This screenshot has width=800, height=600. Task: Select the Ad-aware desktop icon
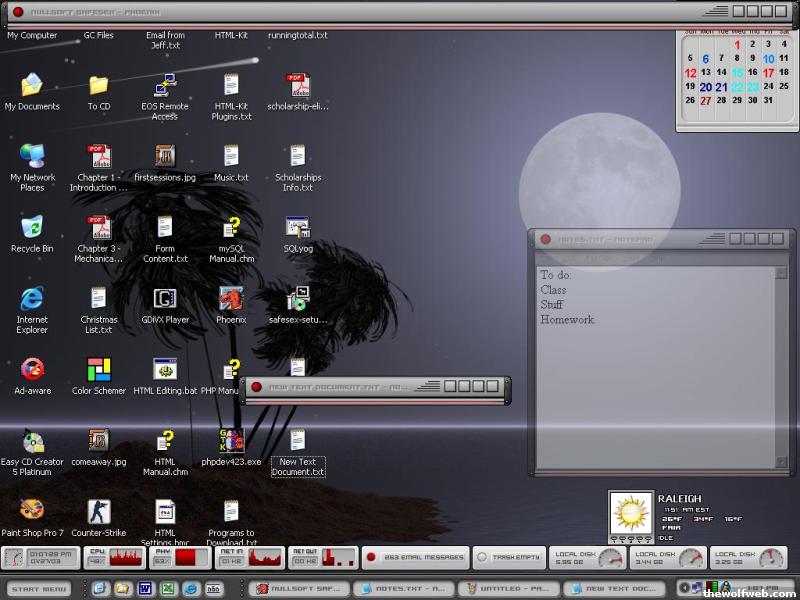32,370
